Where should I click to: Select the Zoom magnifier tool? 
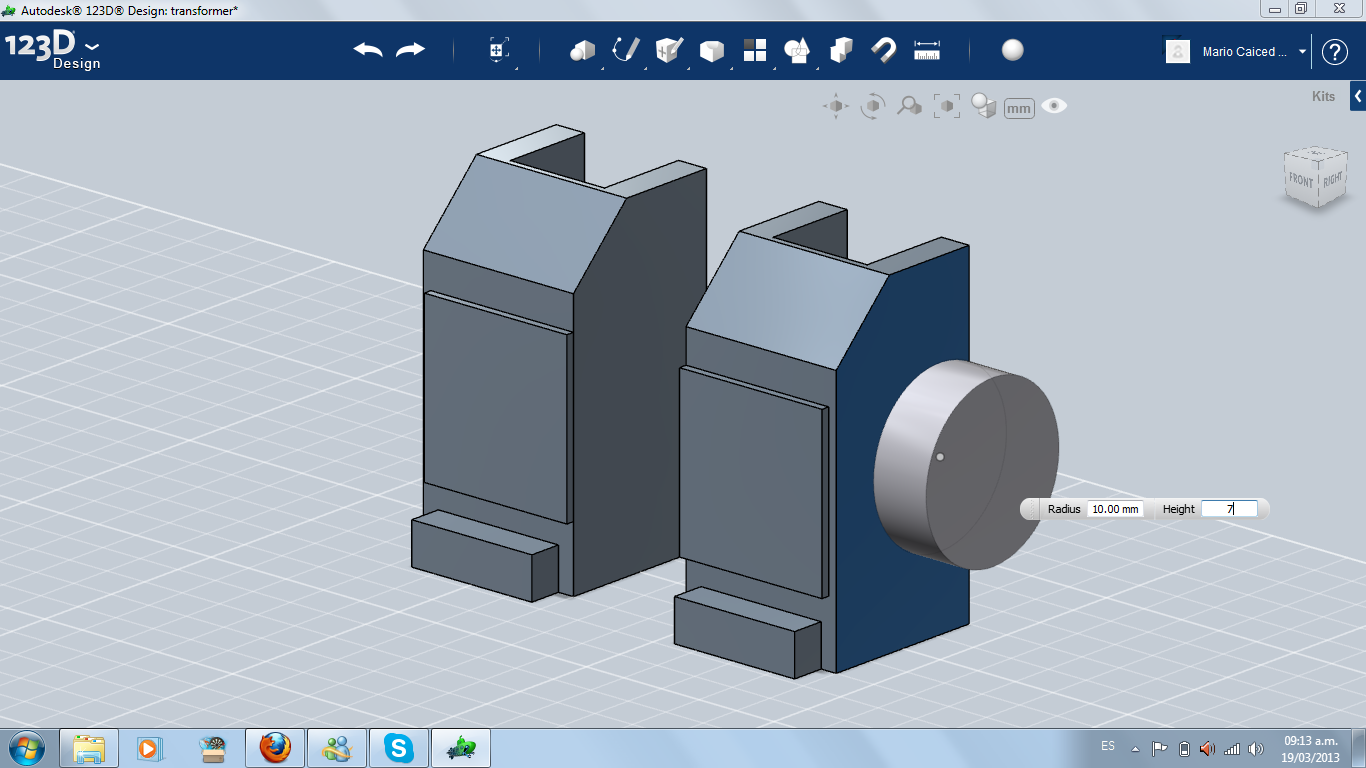909,106
